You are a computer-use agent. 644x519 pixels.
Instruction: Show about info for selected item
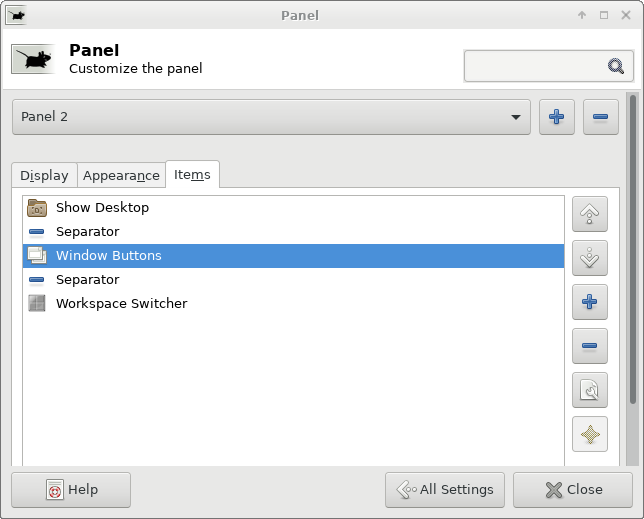(589, 434)
